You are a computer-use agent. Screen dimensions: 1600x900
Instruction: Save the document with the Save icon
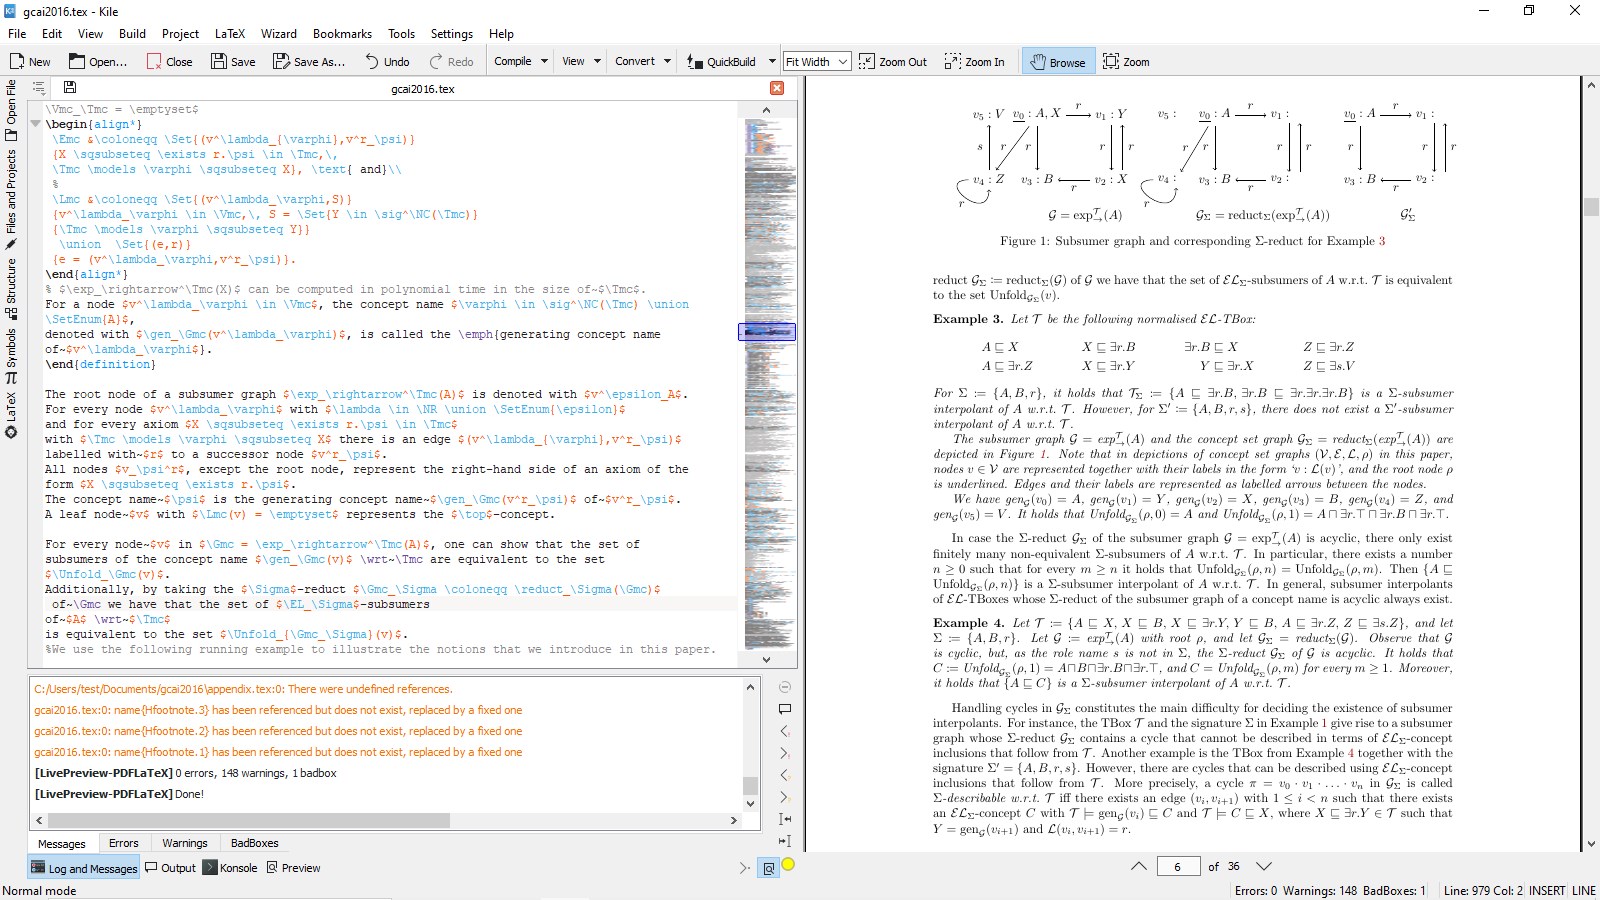(x=233, y=61)
